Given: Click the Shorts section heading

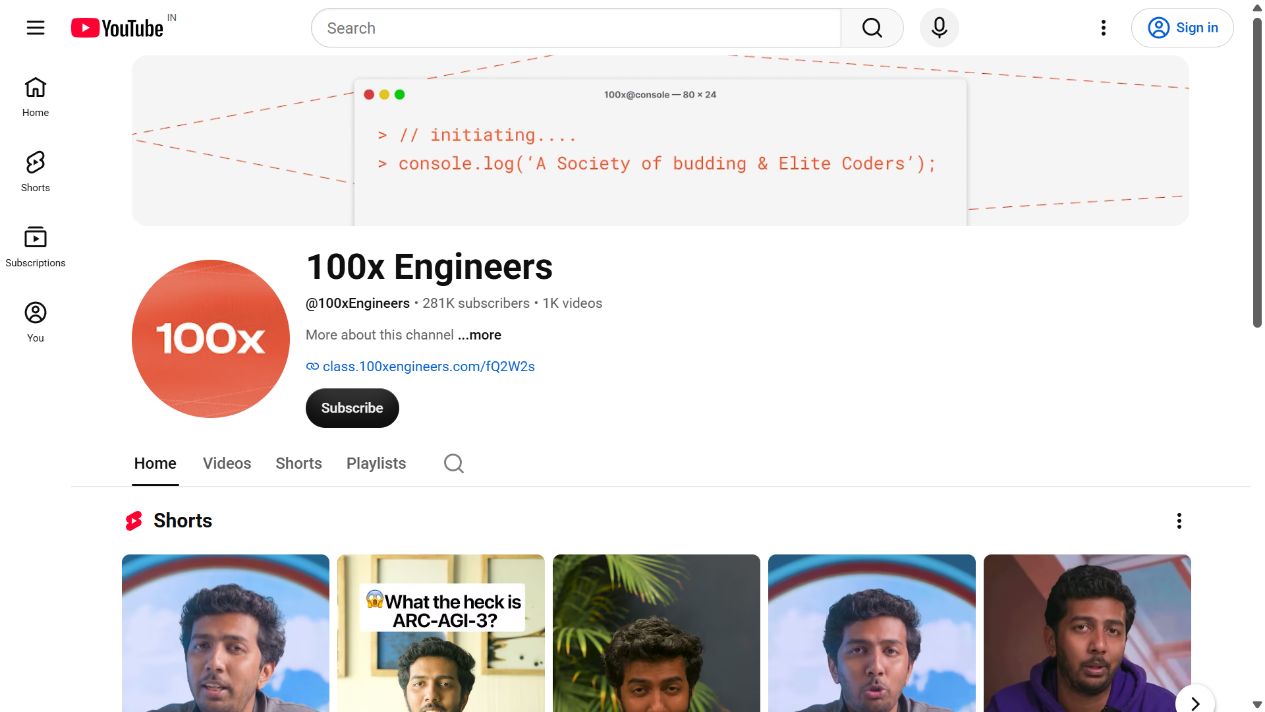Looking at the screenshot, I should pyautogui.click(x=183, y=521).
